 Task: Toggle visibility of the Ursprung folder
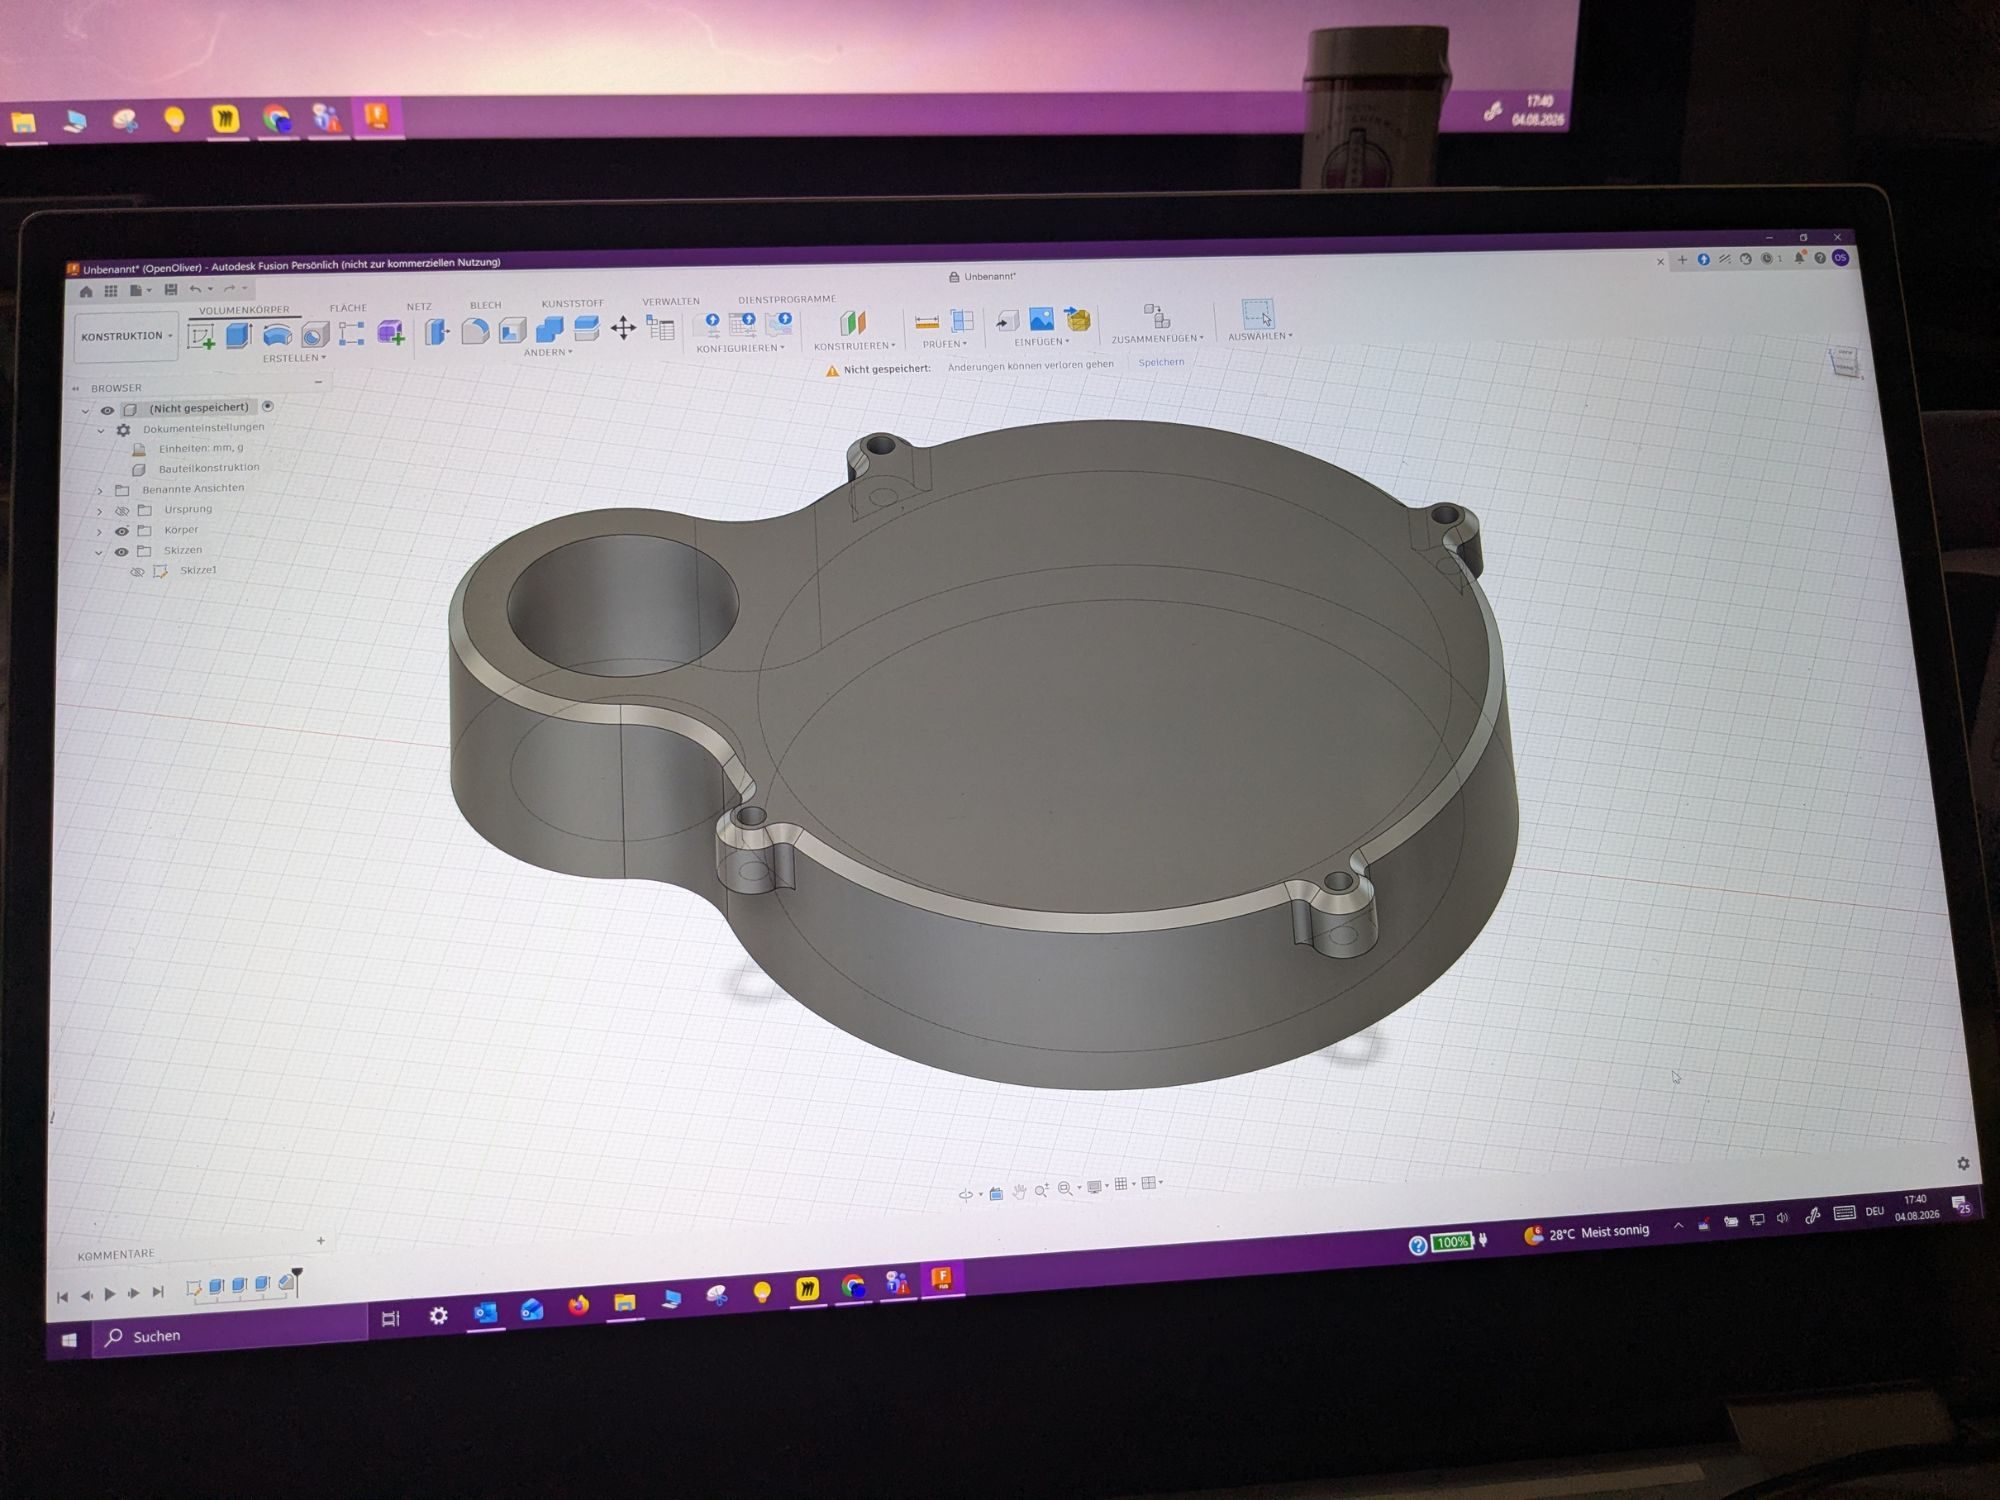[122, 511]
